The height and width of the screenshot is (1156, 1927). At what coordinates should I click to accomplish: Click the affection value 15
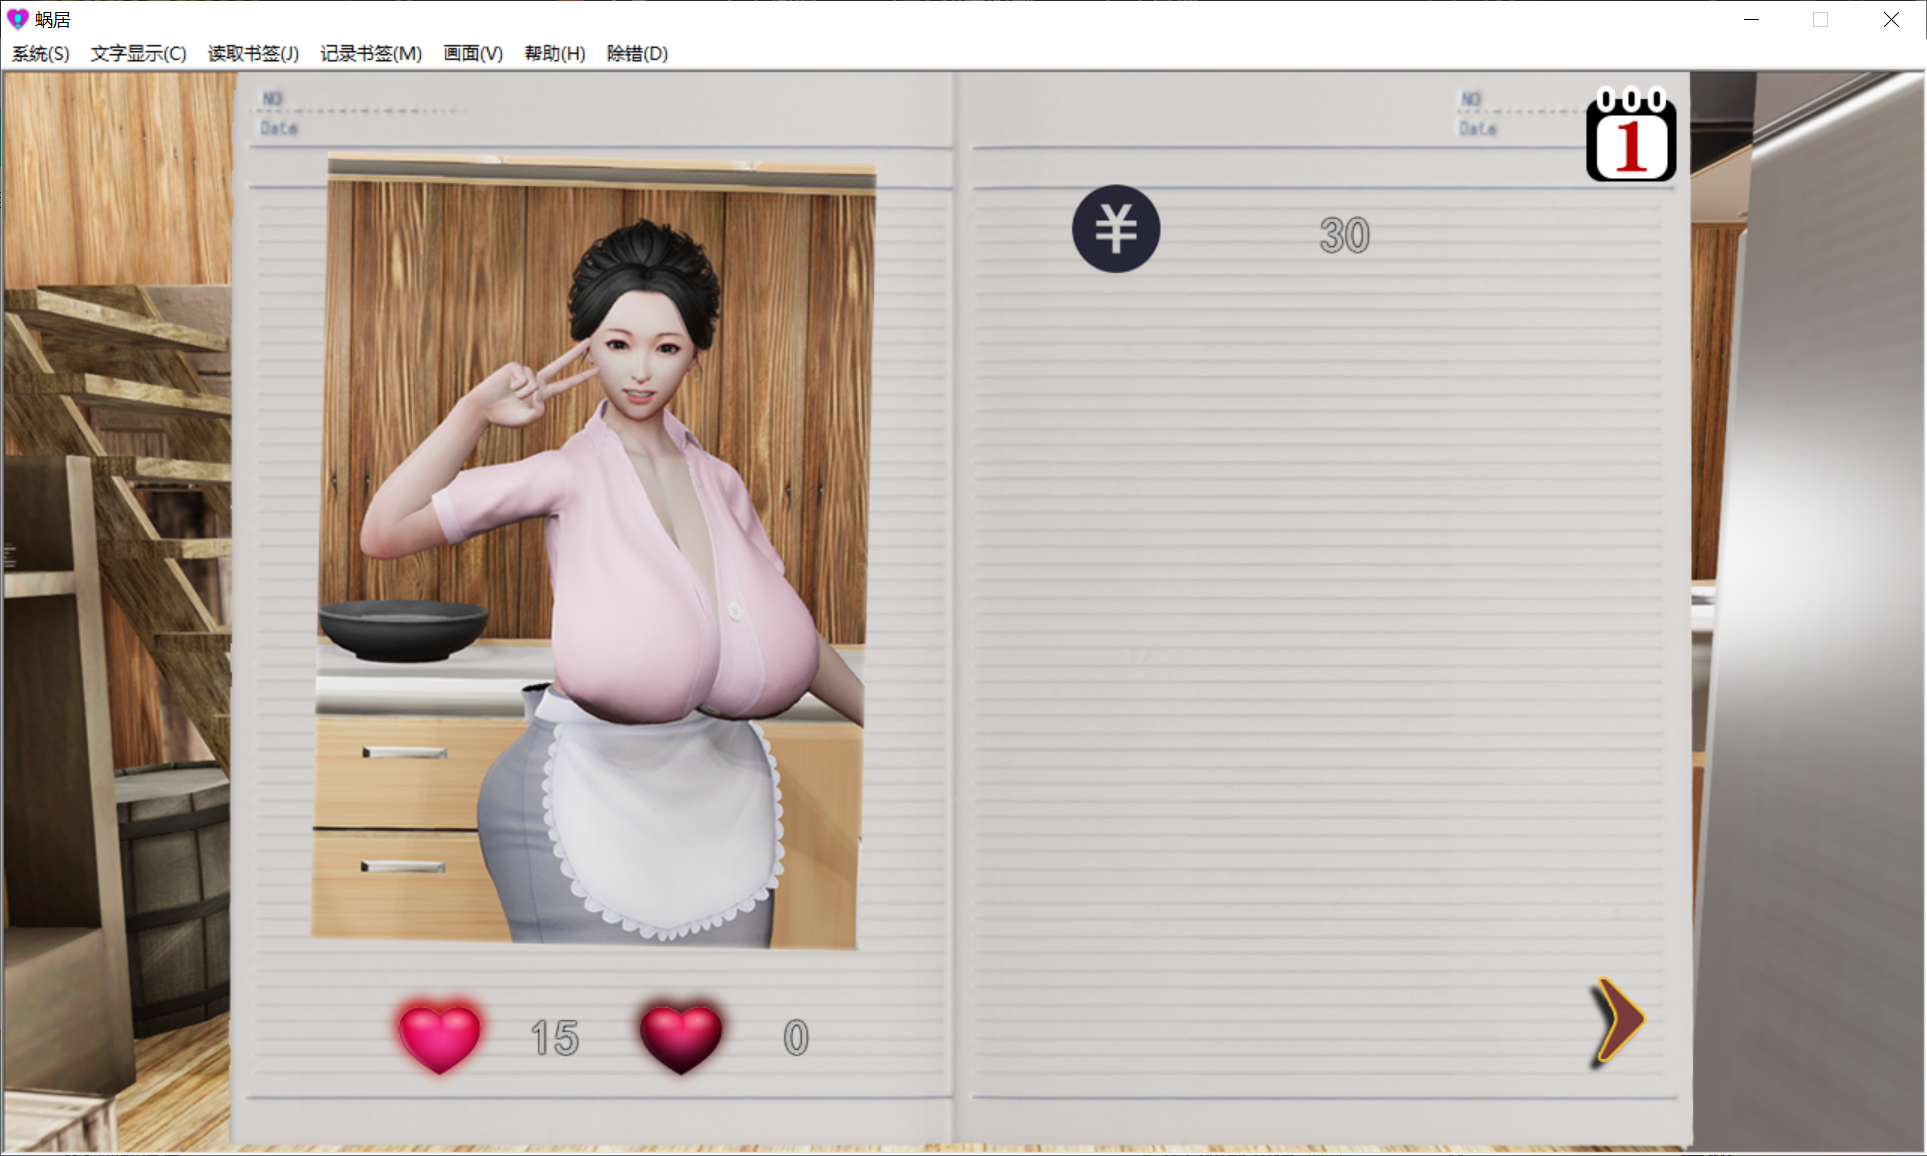pyautogui.click(x=555, y=1038)
